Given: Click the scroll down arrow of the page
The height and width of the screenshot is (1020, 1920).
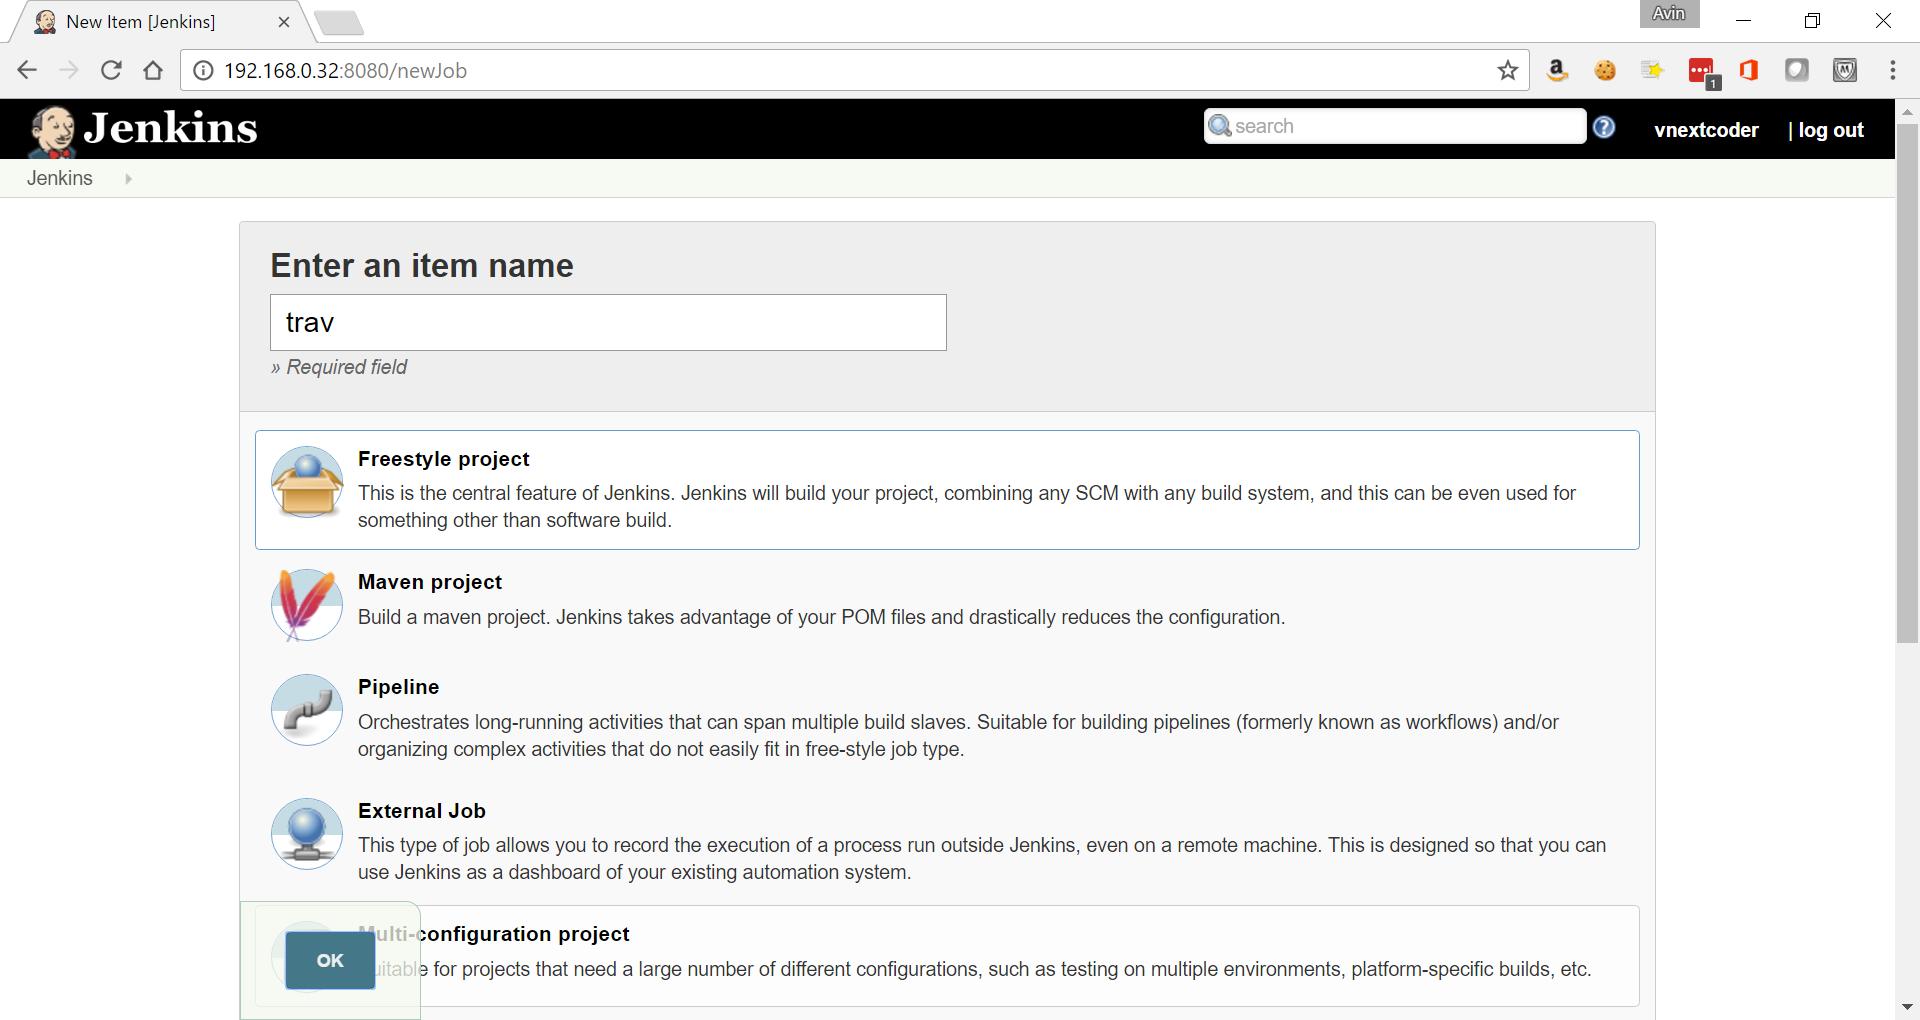Looking at the screenshot, I should pyautogui.click(x=1907, y=1007).
